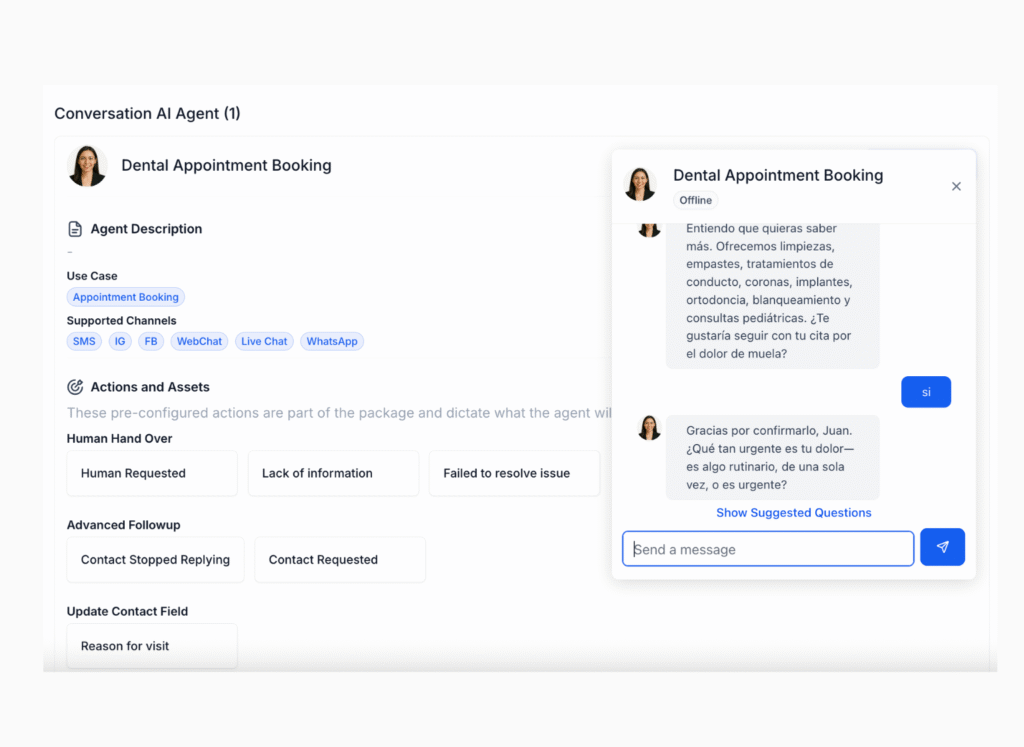The height and width of the screenshot is (747, 1024).
Task: Open Show Suggested Questions link
Action: coord(793,513)
